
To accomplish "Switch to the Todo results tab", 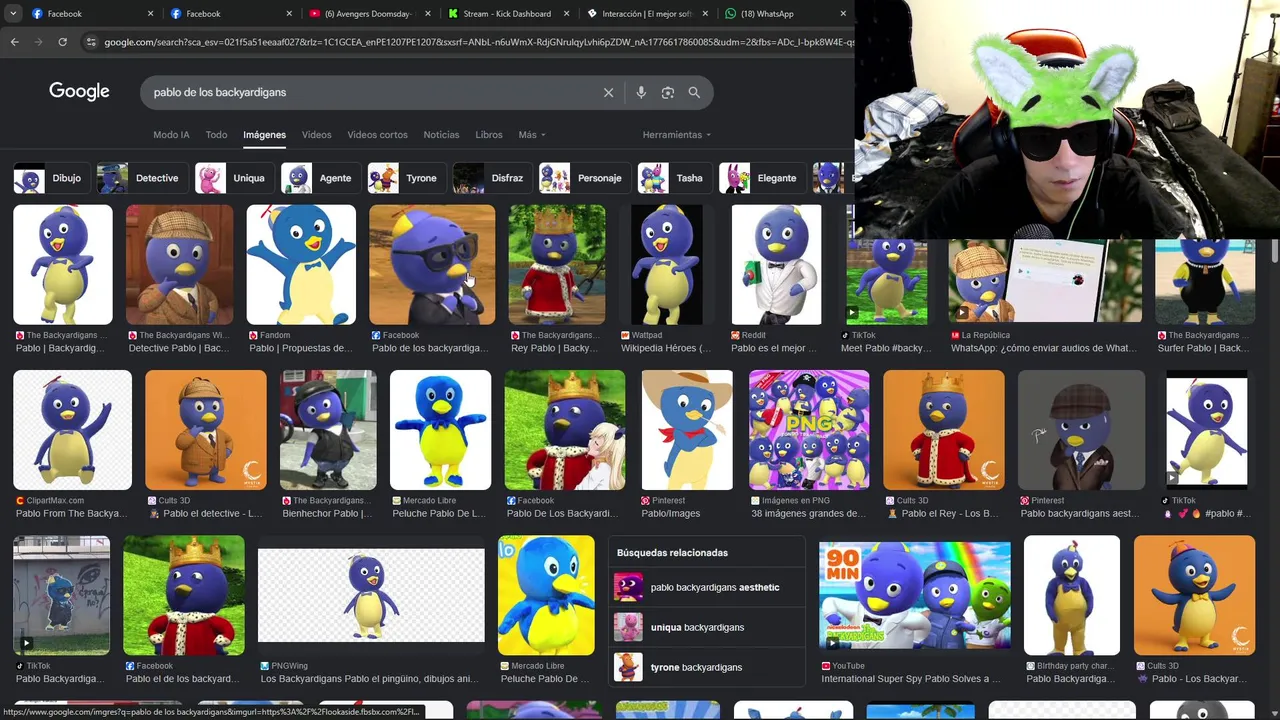I will pos(216,135).
